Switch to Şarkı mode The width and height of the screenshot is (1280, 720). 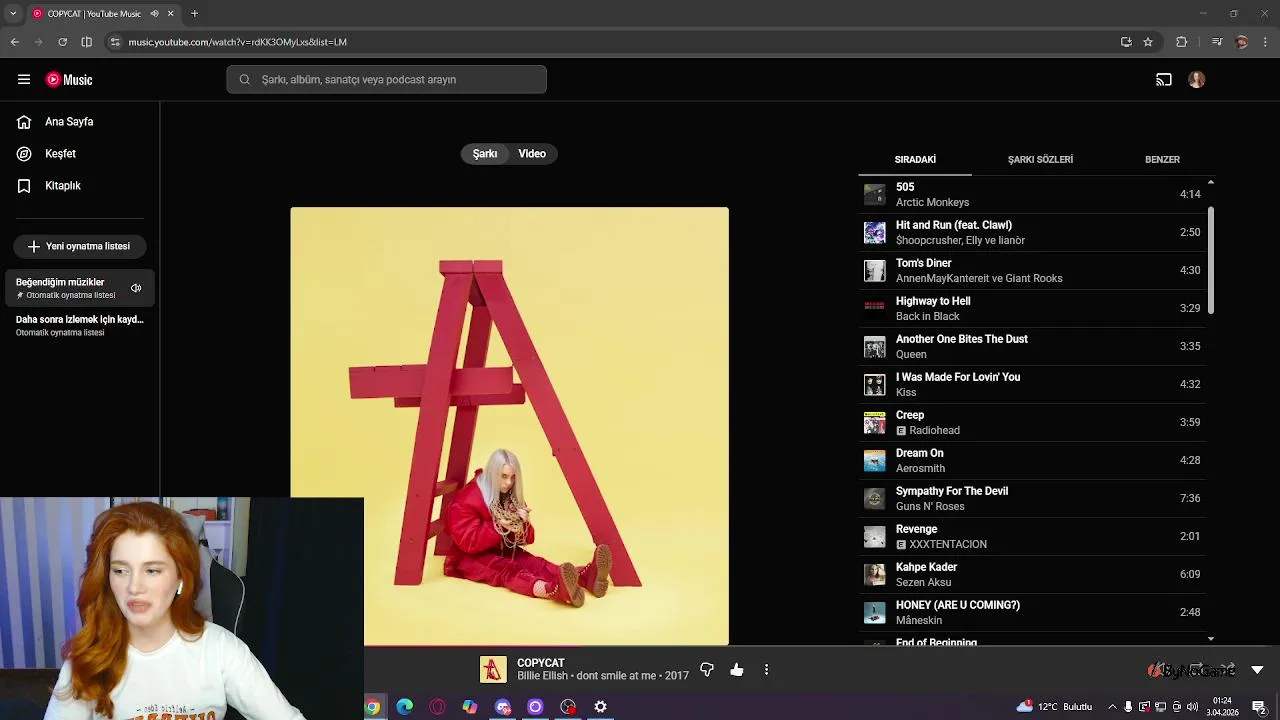click(x=485, y=154)
